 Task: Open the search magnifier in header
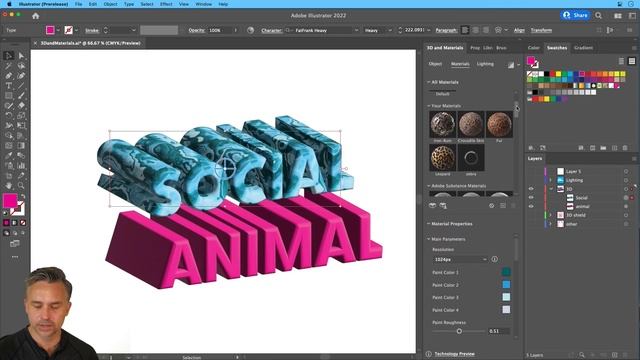tap(598, 16)
